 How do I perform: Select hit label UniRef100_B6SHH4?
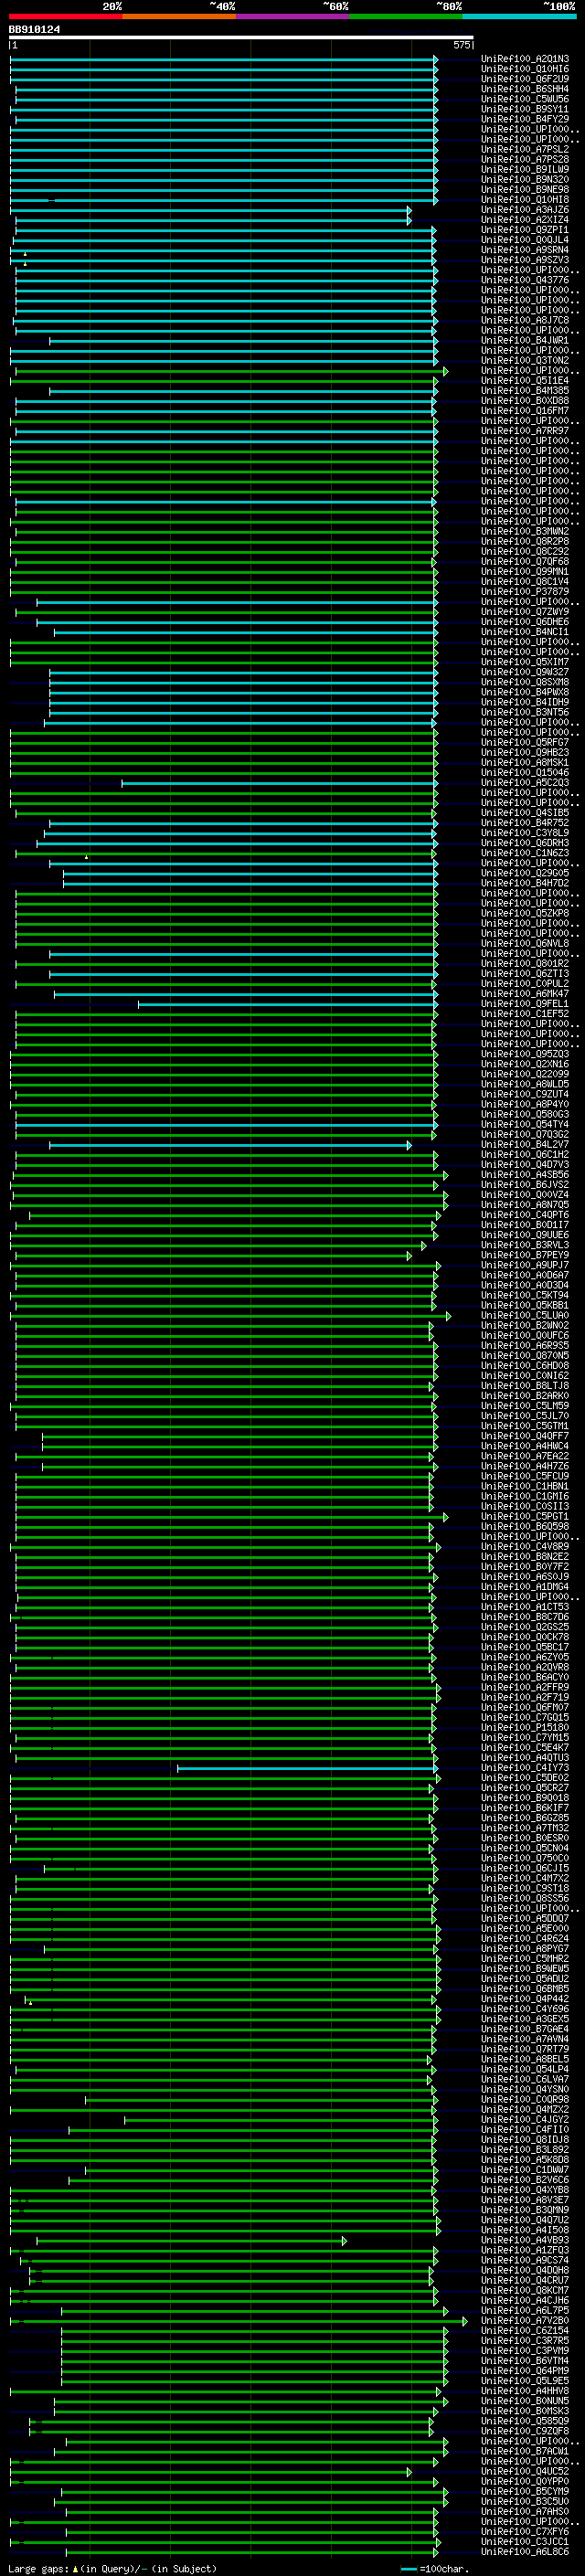tap(525, 89)
